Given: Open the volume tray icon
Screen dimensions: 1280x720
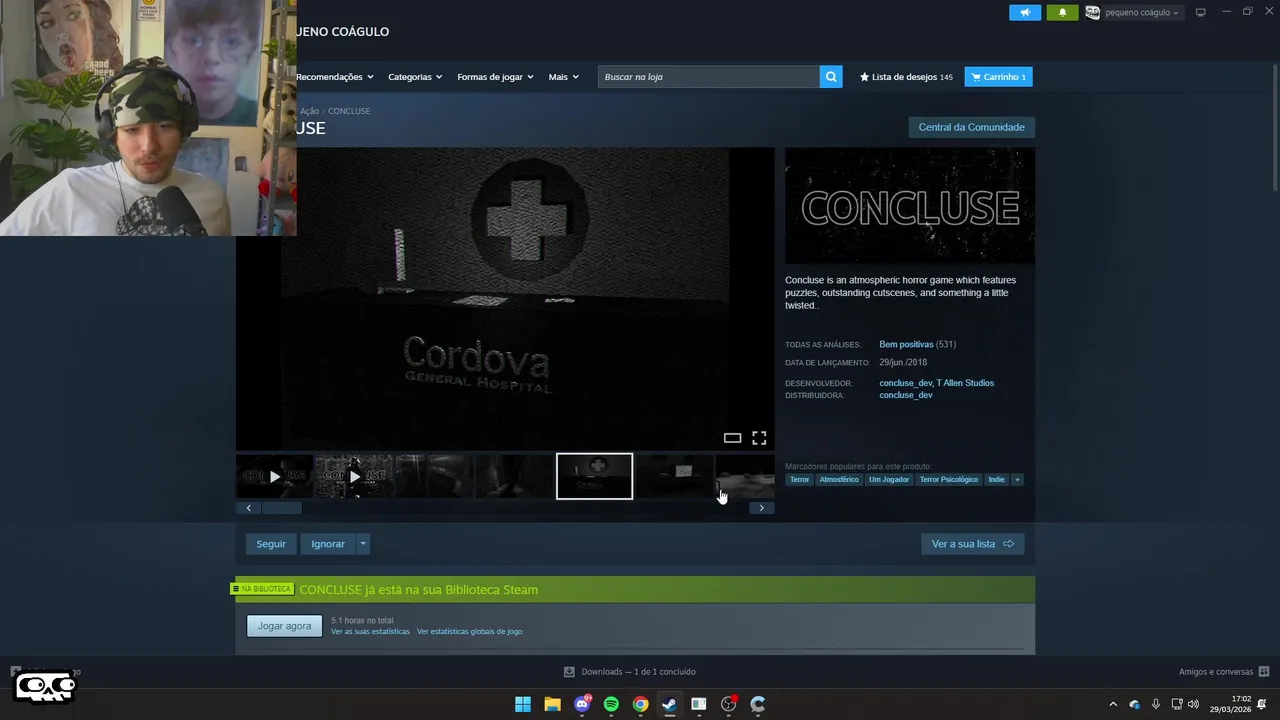Looking at the screenshot, I should point(1193,705).
